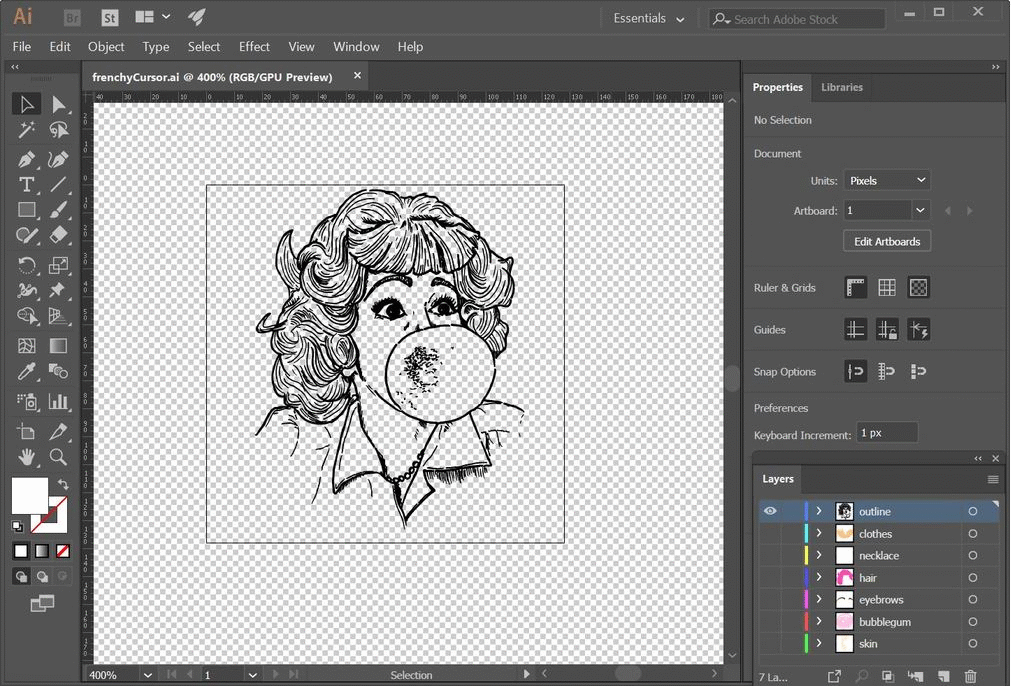Open the Effect menu
This screenshot has height=686, width=1011.
click(x=254, y=46)
